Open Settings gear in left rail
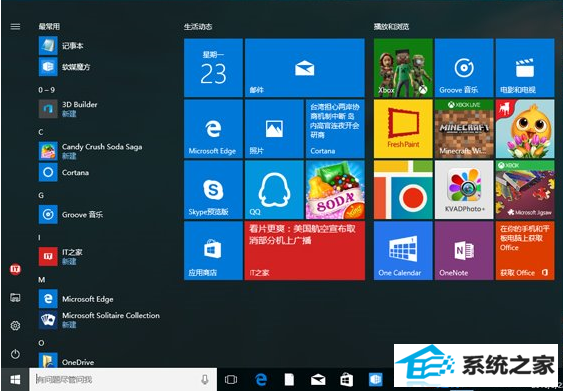This screenshot has width=563, height=392. (x=15, y=326)
